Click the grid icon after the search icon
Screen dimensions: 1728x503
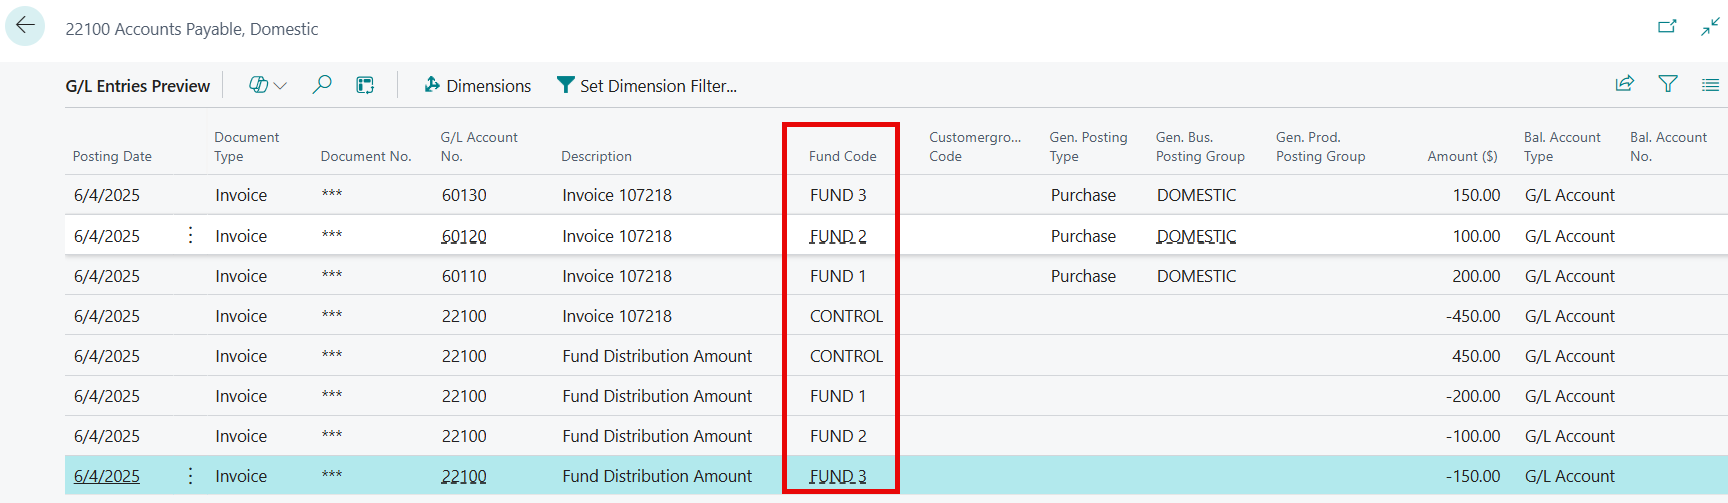coord(365,85)
